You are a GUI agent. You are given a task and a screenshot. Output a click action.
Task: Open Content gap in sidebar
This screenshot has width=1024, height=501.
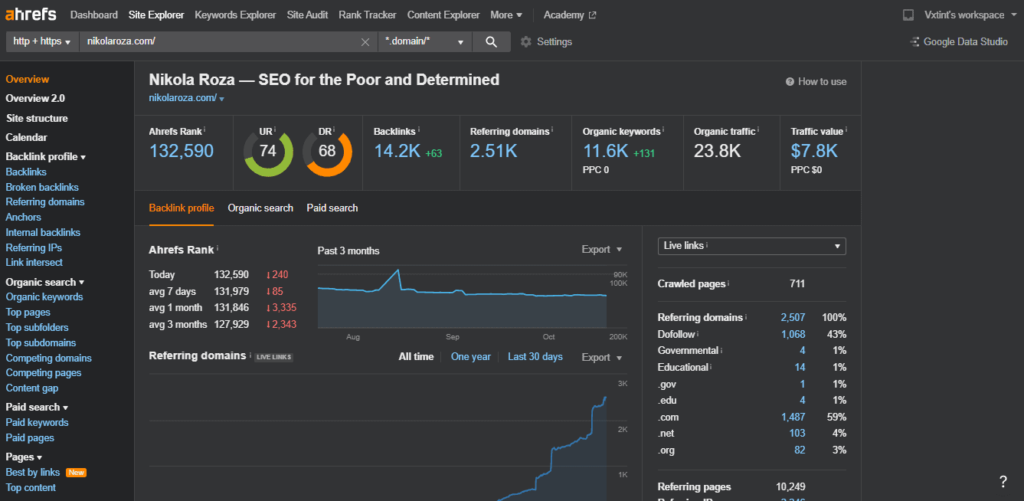[x=32, y=388]
